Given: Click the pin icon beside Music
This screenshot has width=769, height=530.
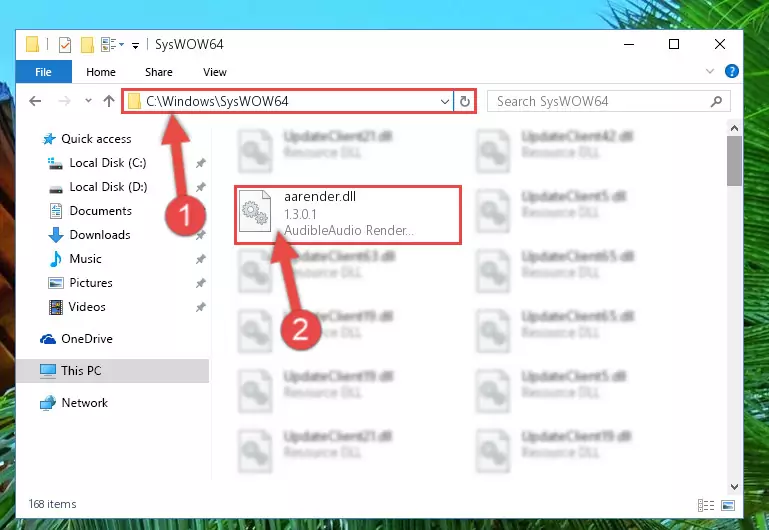Looking at the screenshot, I should click(x=200, y=259).
